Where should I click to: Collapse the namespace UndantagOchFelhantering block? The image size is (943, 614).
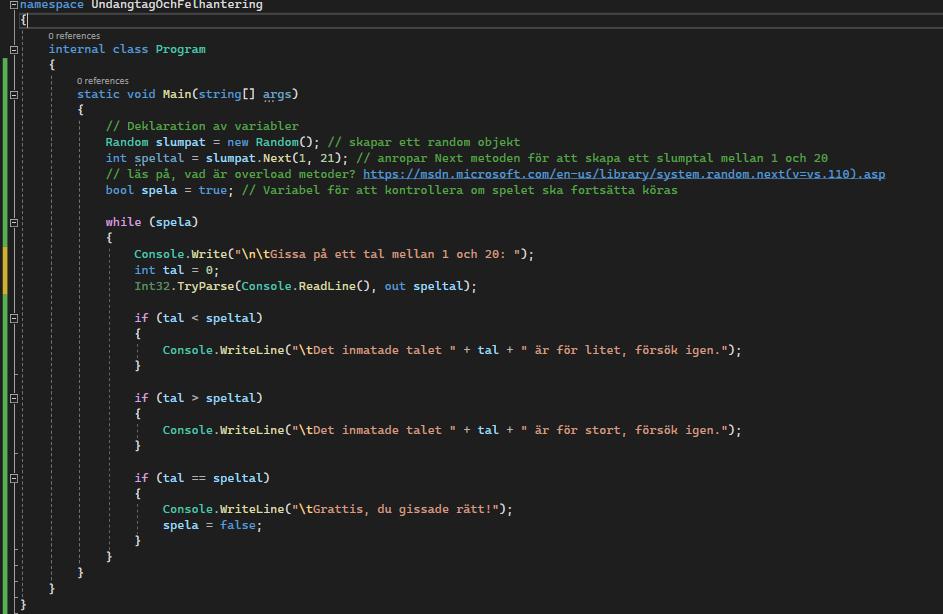[14, 5]
